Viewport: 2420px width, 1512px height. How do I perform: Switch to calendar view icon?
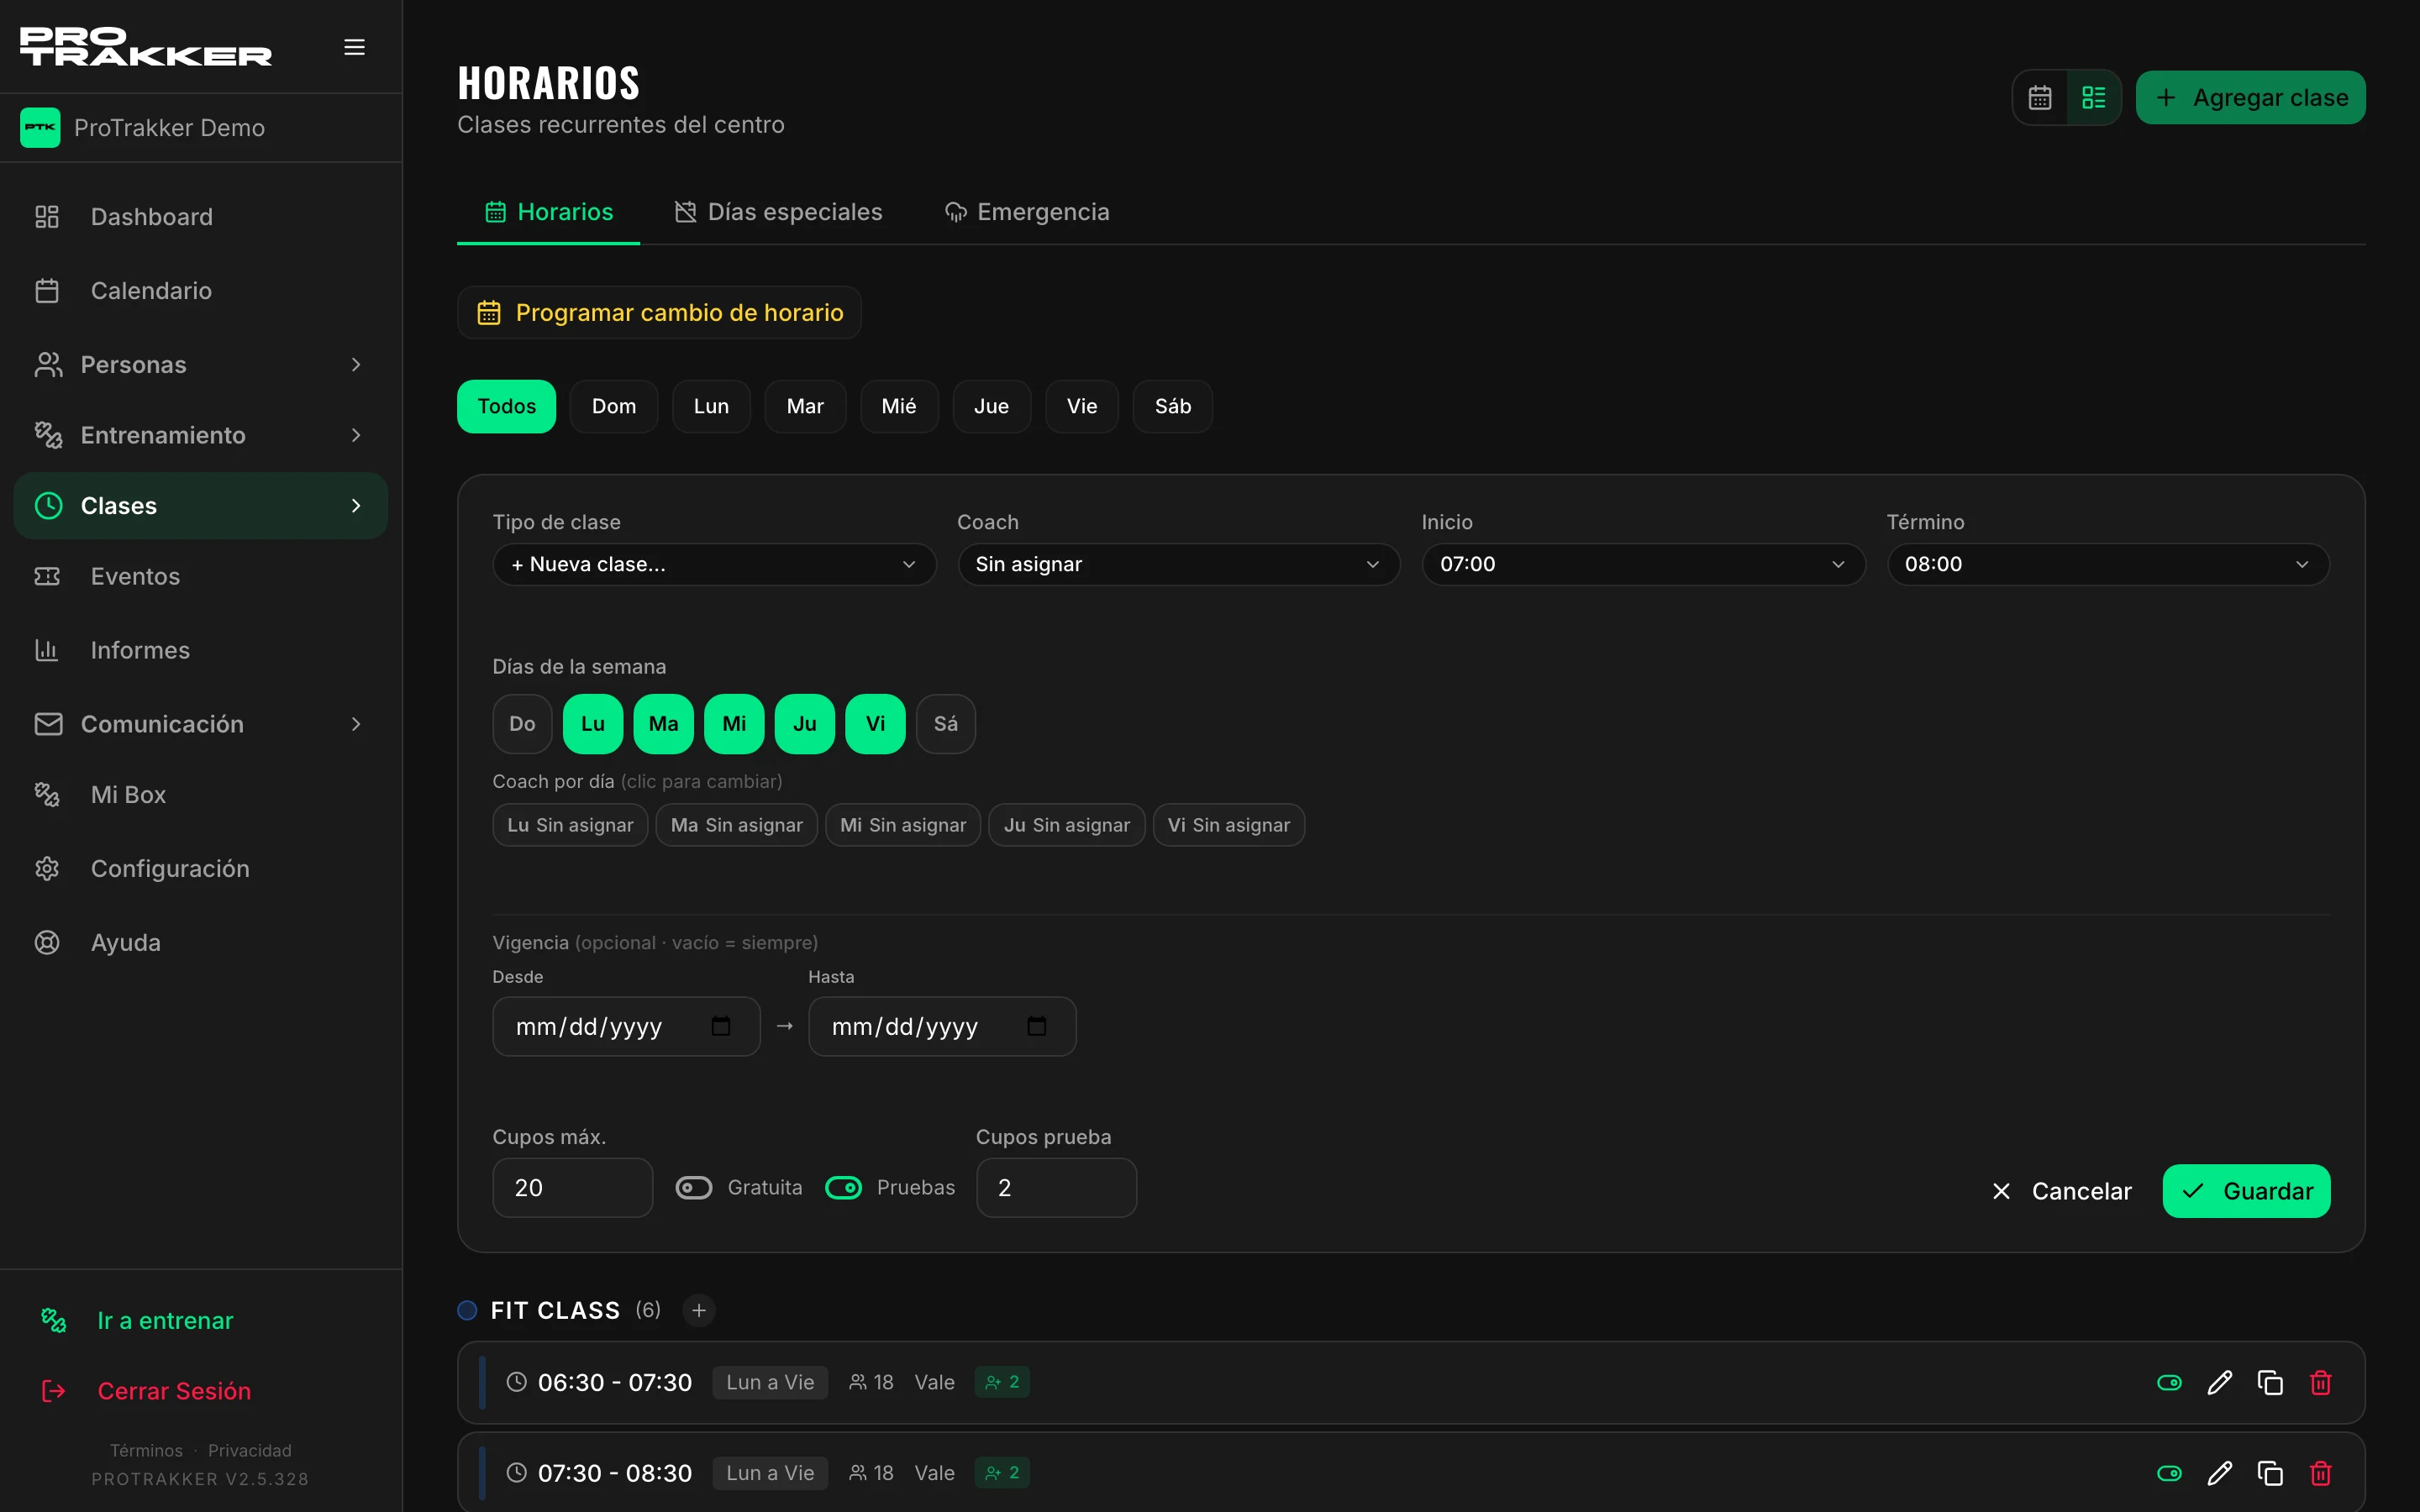2040,97
